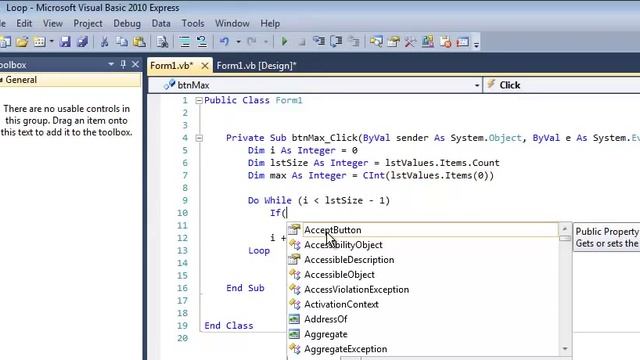This screenshot has height=360, width=640.
Task: Open Solution Explorer from the toolbar icon
Action: pyautogui.click(x=376, y=42)
